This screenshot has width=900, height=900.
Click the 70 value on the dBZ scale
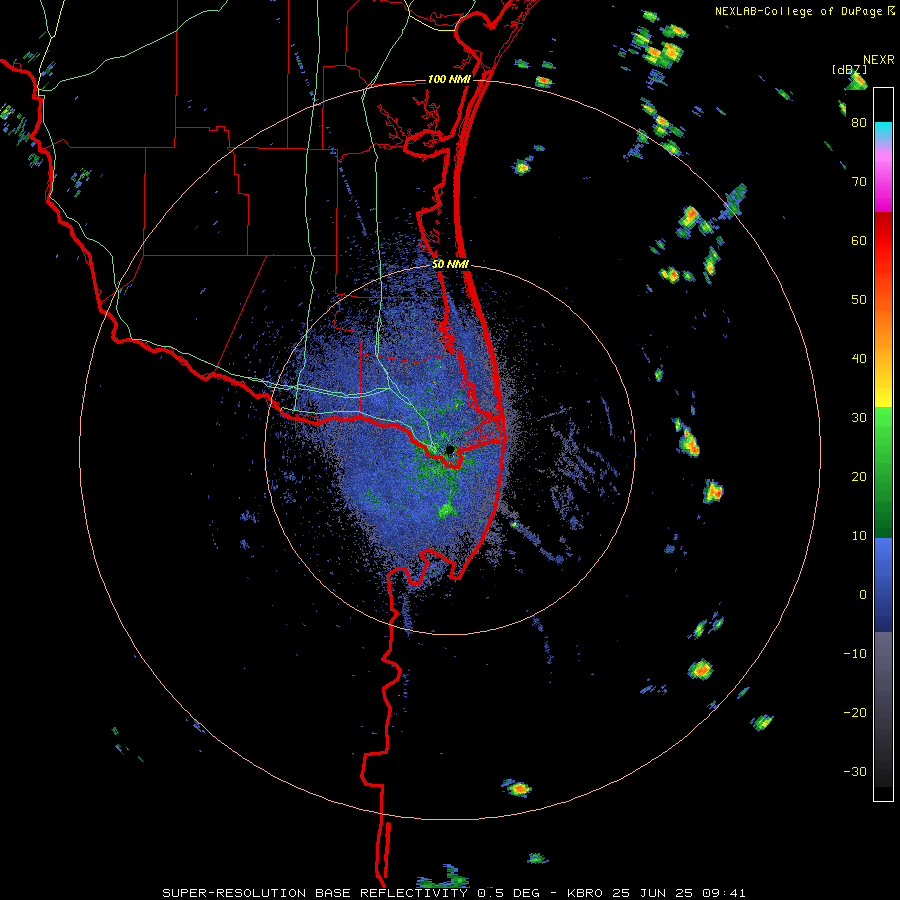coord(859,182)
